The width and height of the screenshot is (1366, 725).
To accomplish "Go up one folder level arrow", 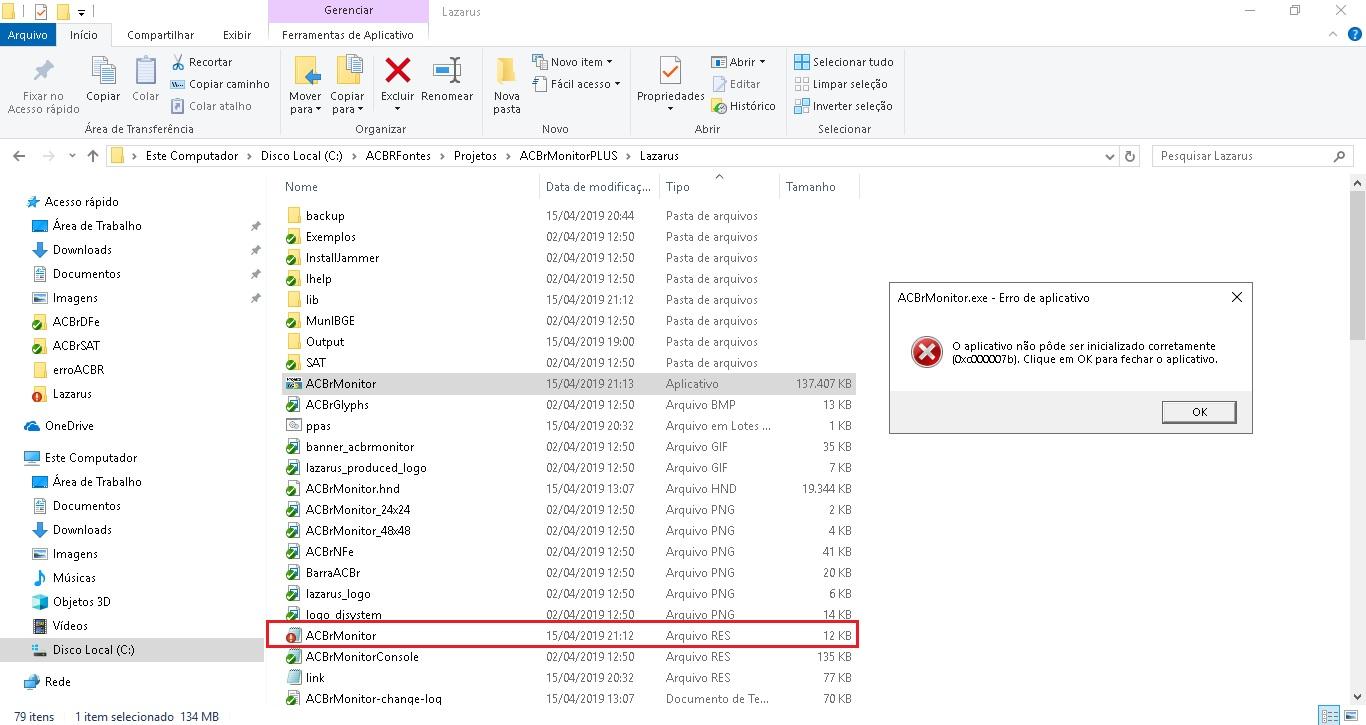I will [93, 156].
